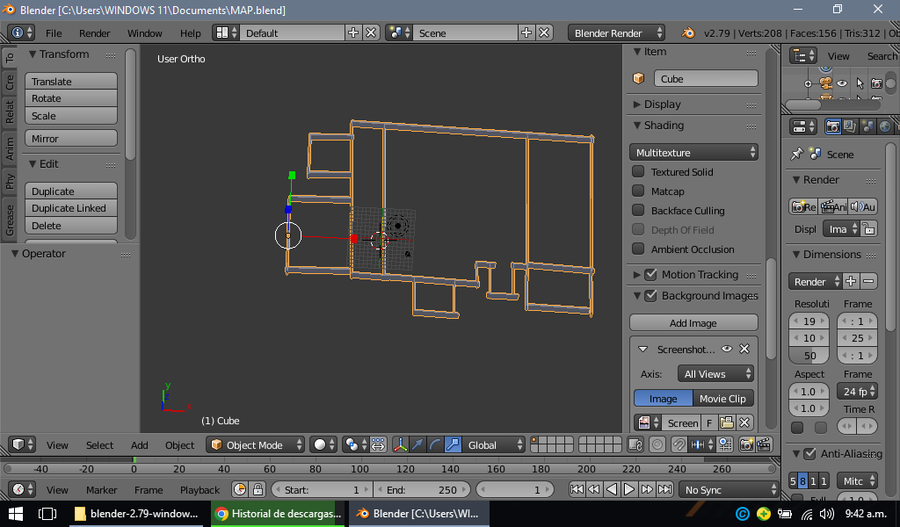900x527 pixels.
Task: Toggle the 3D manipulator widget icon
Action: [401, 444]
